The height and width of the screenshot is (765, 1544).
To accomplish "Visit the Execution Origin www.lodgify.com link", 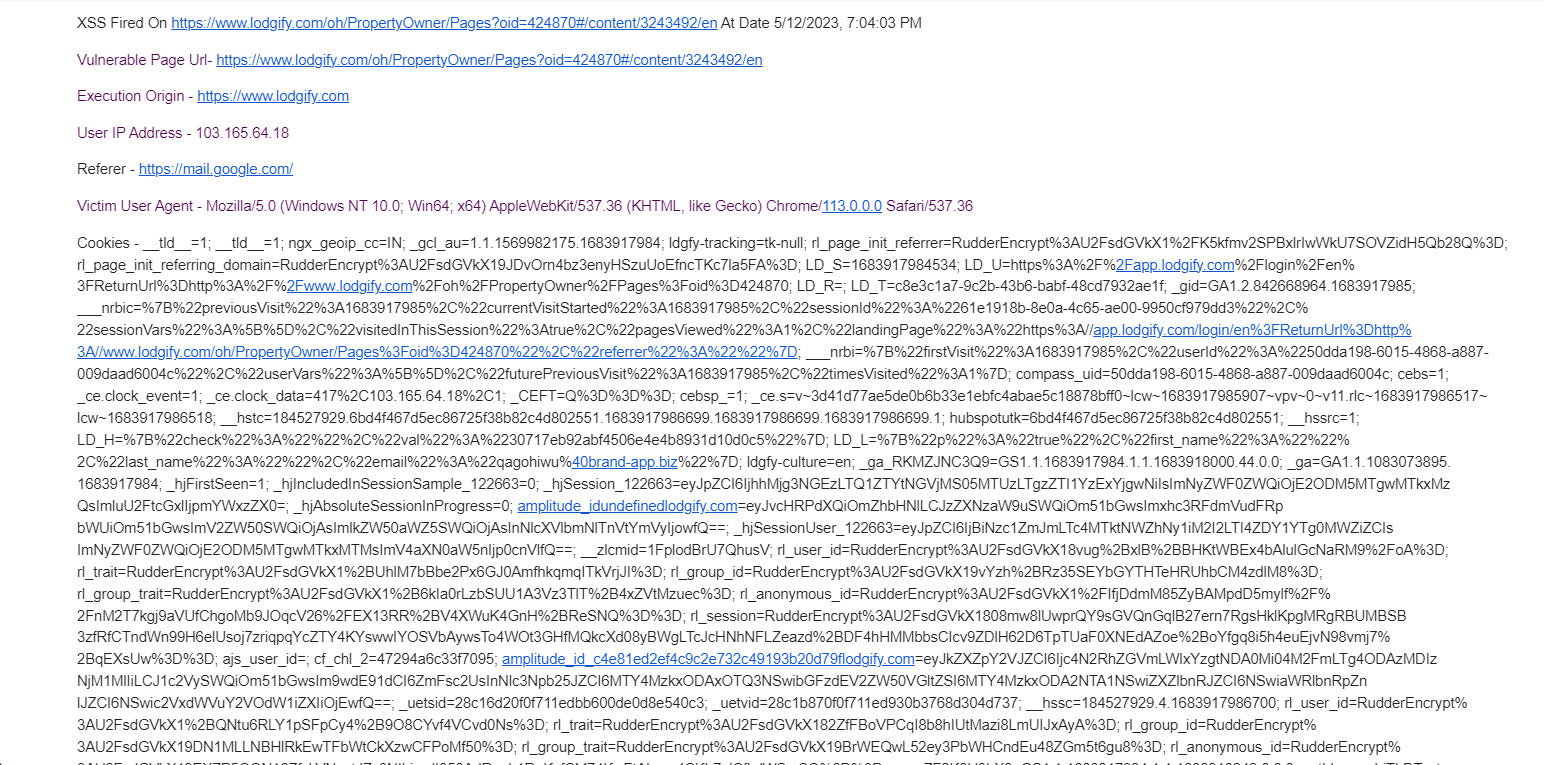I will (273, 96).
